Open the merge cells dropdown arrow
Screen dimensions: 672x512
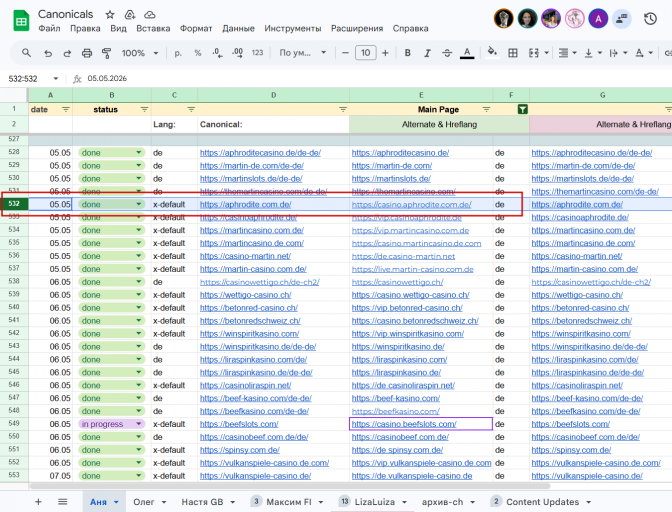(546, 53)
